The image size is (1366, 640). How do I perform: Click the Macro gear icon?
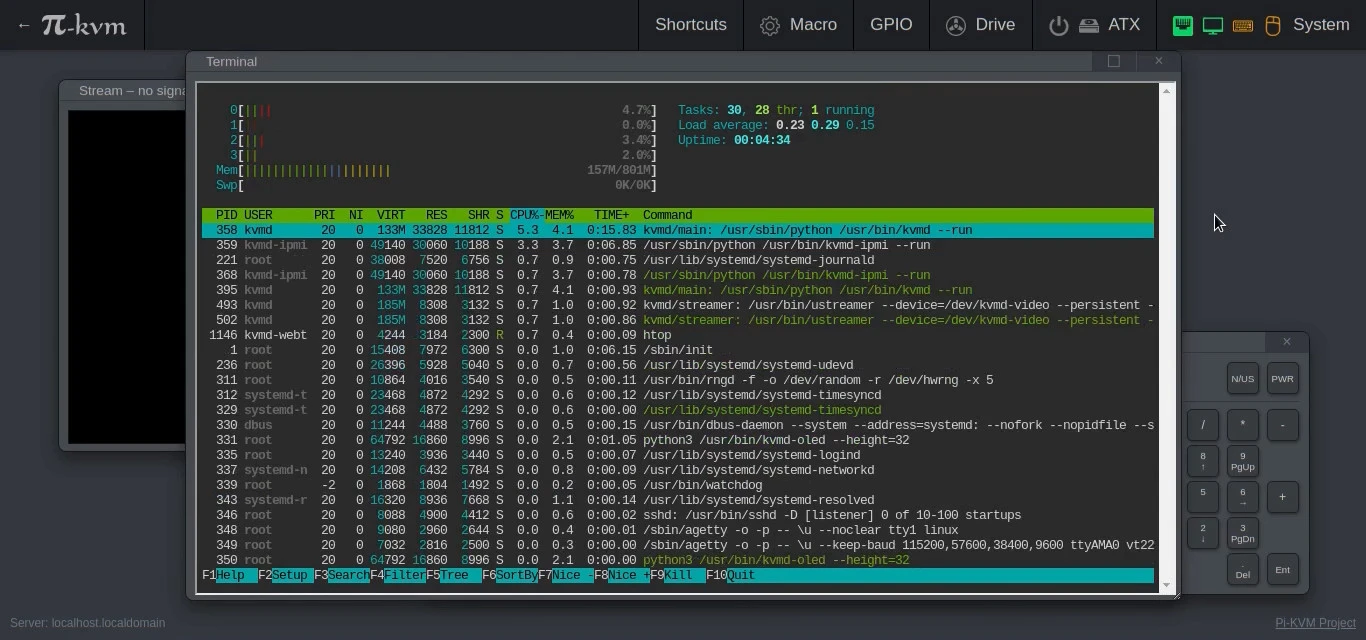pos(770,25)
